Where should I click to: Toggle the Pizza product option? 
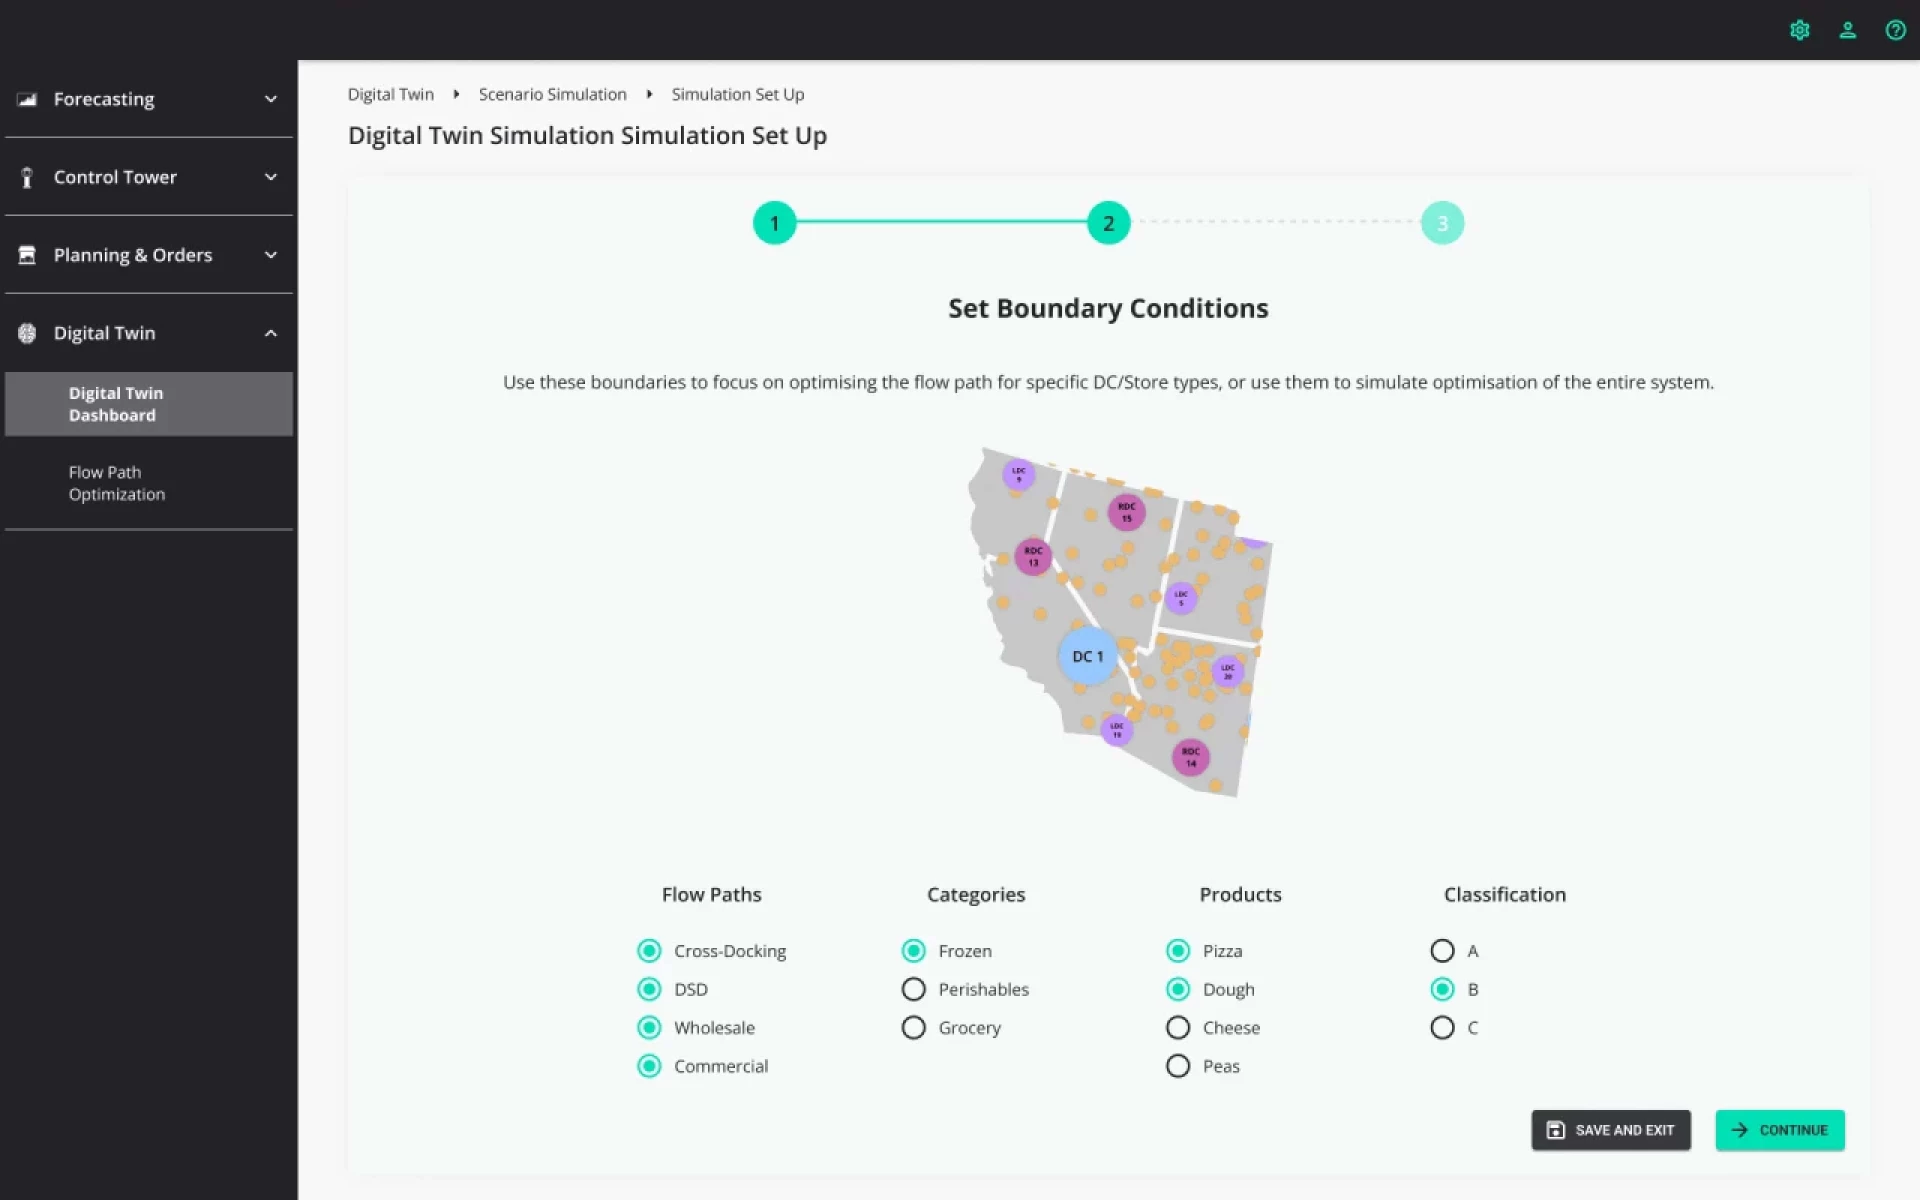[x=1178, y=951]
